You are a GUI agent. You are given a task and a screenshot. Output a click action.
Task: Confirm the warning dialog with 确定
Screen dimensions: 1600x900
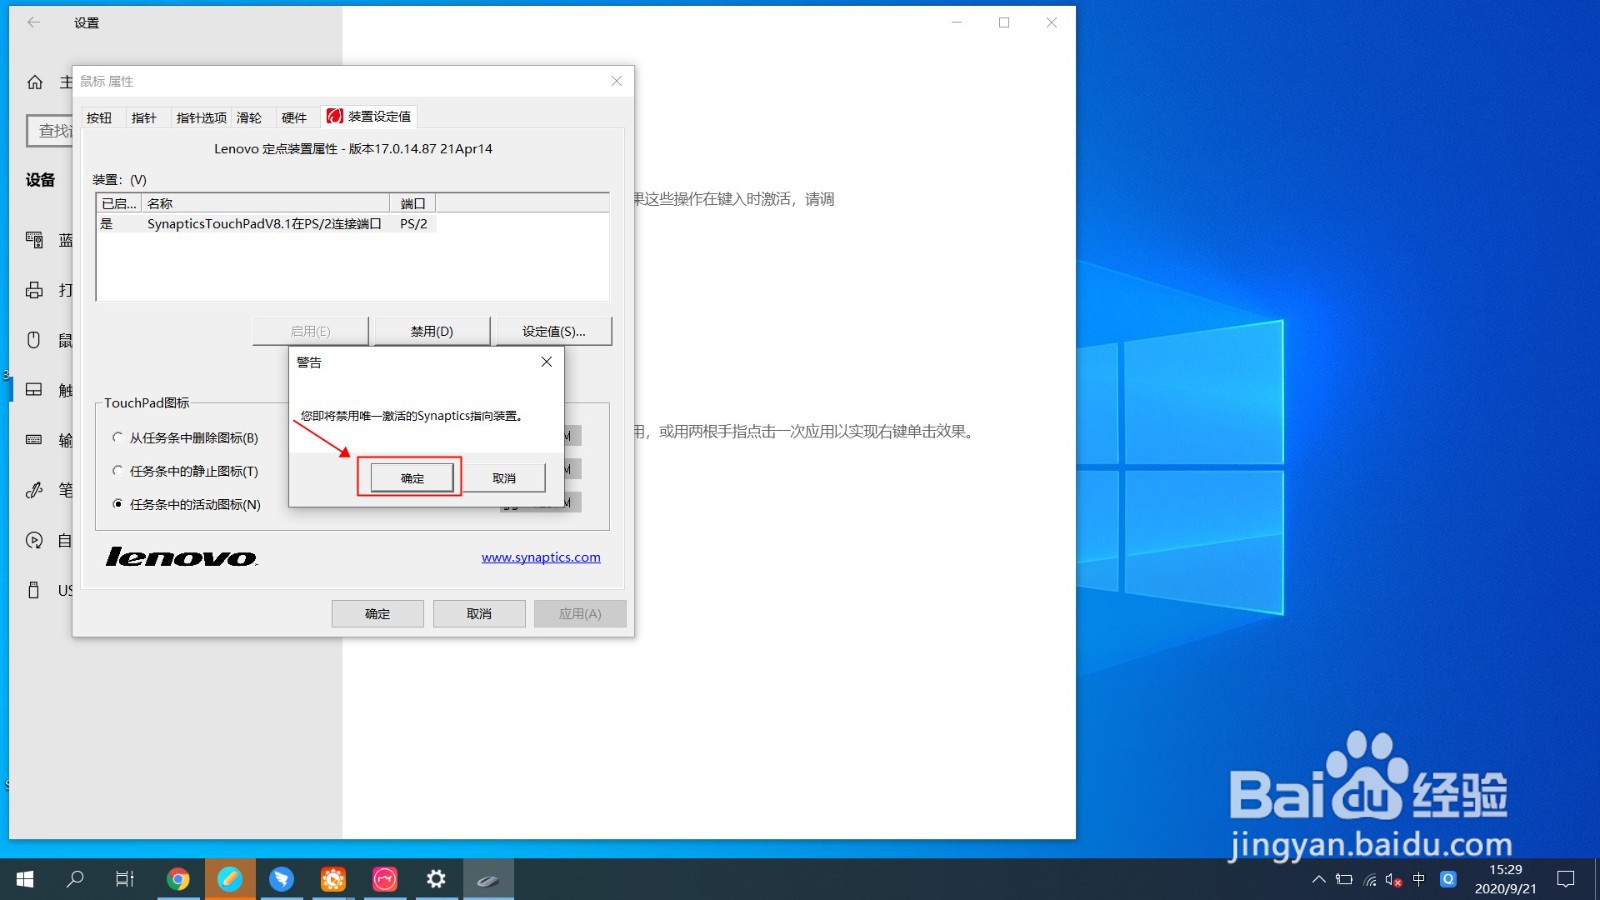coord(412,478)
